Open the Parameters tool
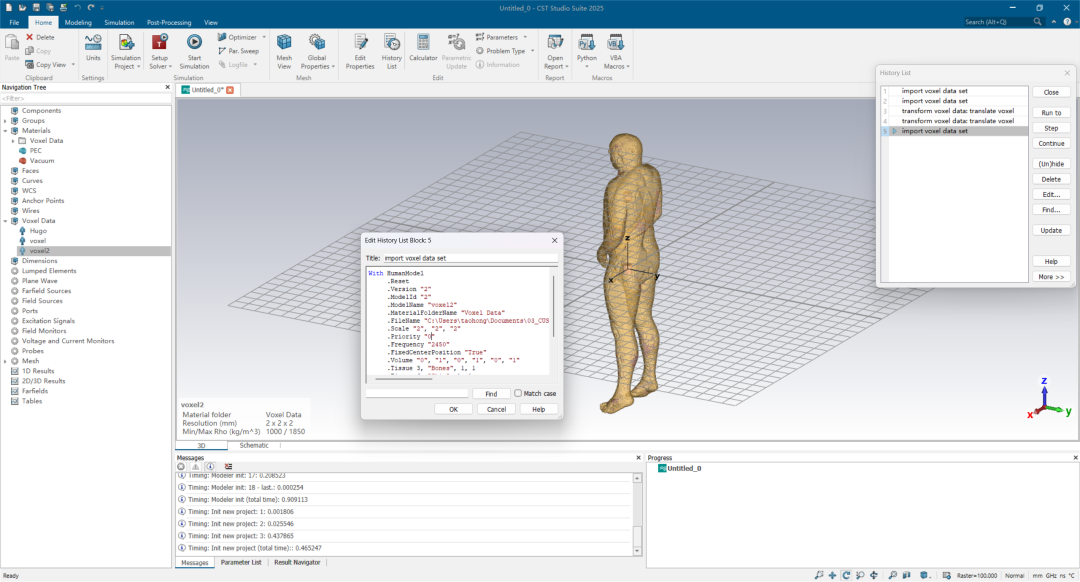The width and height of the screenshot is (1080, 582). pos(497,37)
